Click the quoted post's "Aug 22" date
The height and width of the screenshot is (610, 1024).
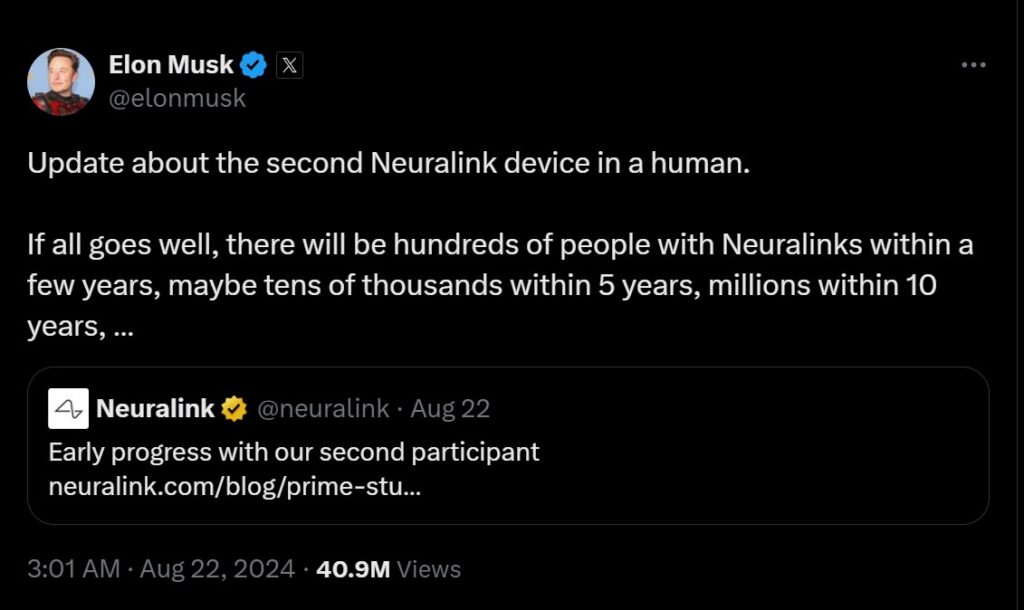click(450, 408)
